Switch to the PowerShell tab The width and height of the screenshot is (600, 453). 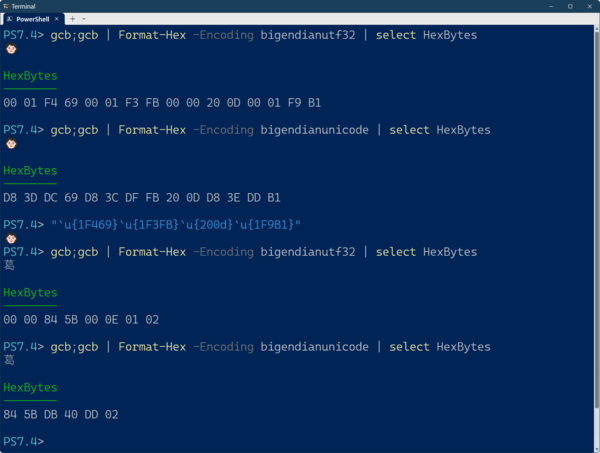click(33, 19)
